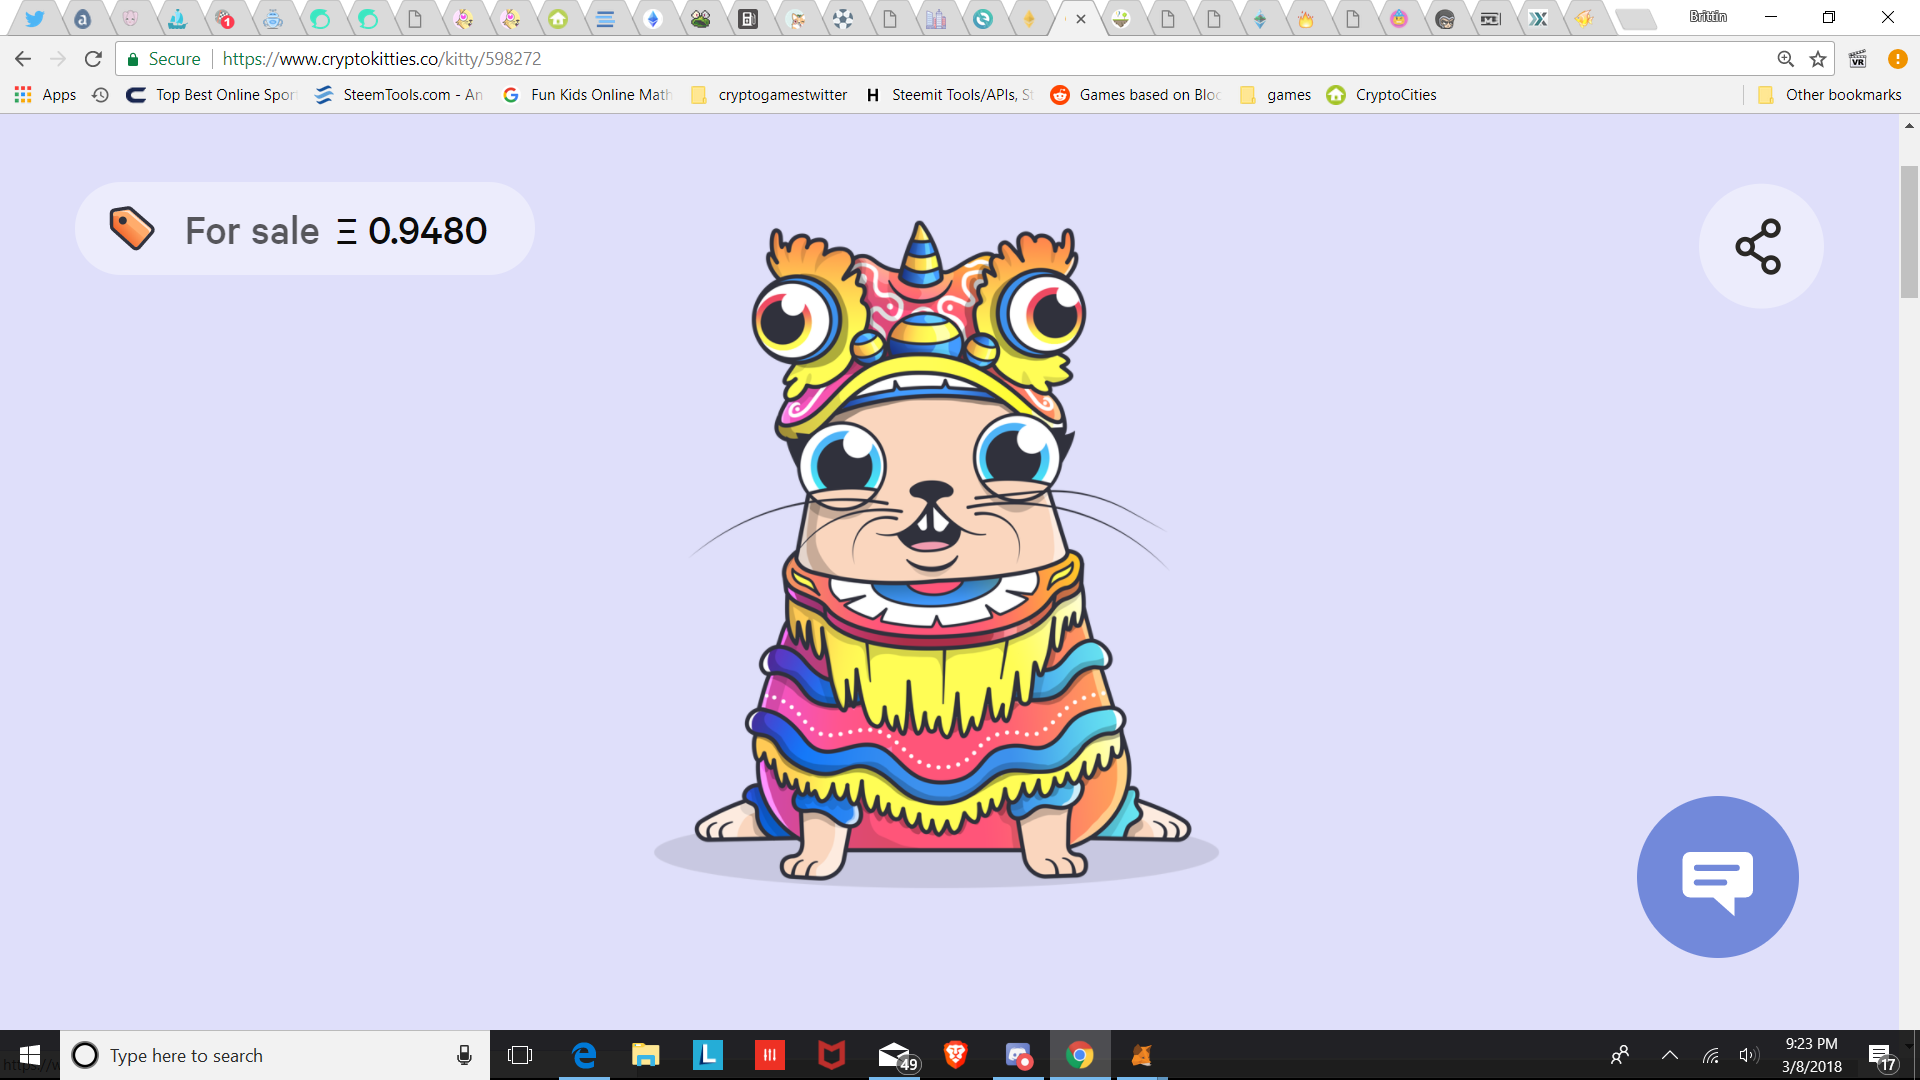Click the history clock bookmark icon
The height and width of the screenshot is (1080, 1920).
[x=100, y=95]
